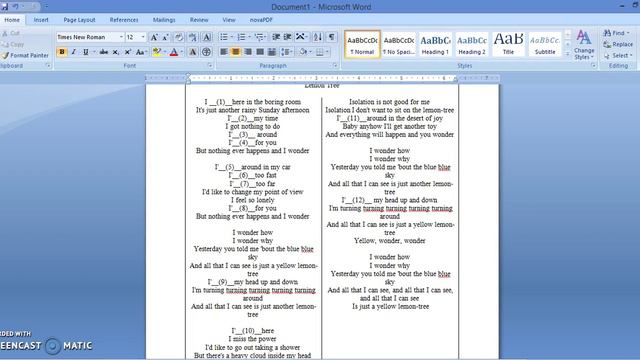The height and width of the screenshot is (360, 640).
Task: Click the Clear Formatting icon
Action: (x=179, y=38)
